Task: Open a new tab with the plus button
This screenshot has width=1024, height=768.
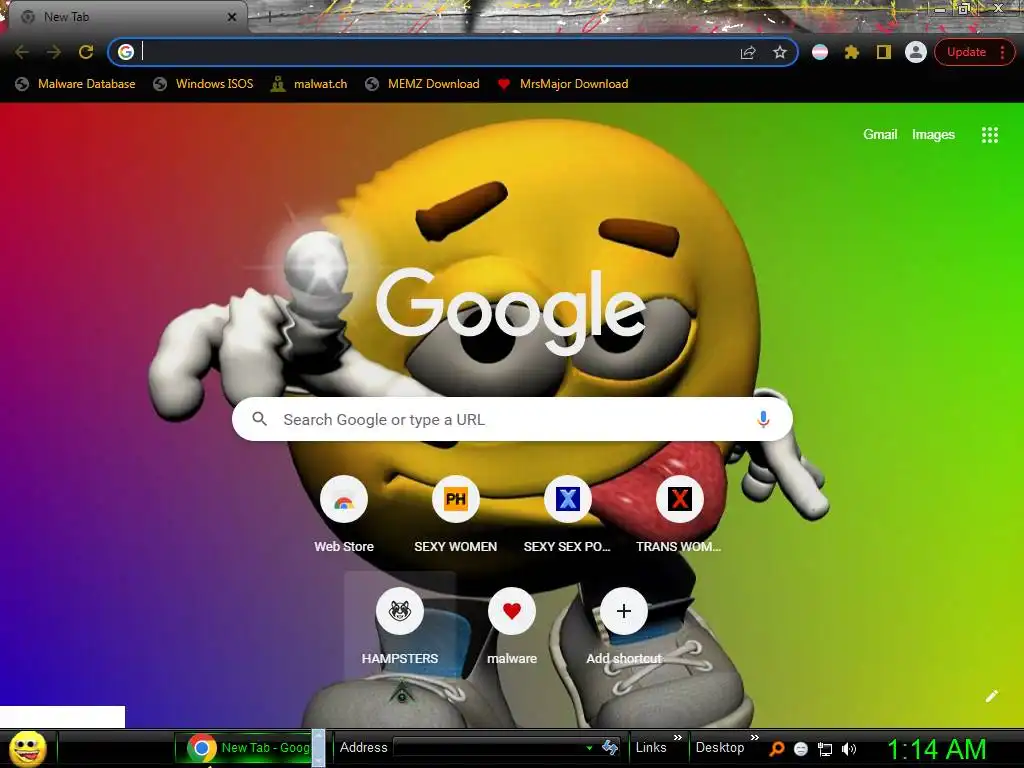Action: (x=270, y=17)
